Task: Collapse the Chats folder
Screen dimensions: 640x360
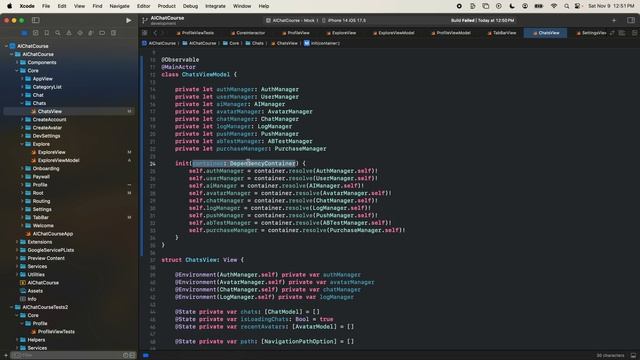Action: (22, 103)
